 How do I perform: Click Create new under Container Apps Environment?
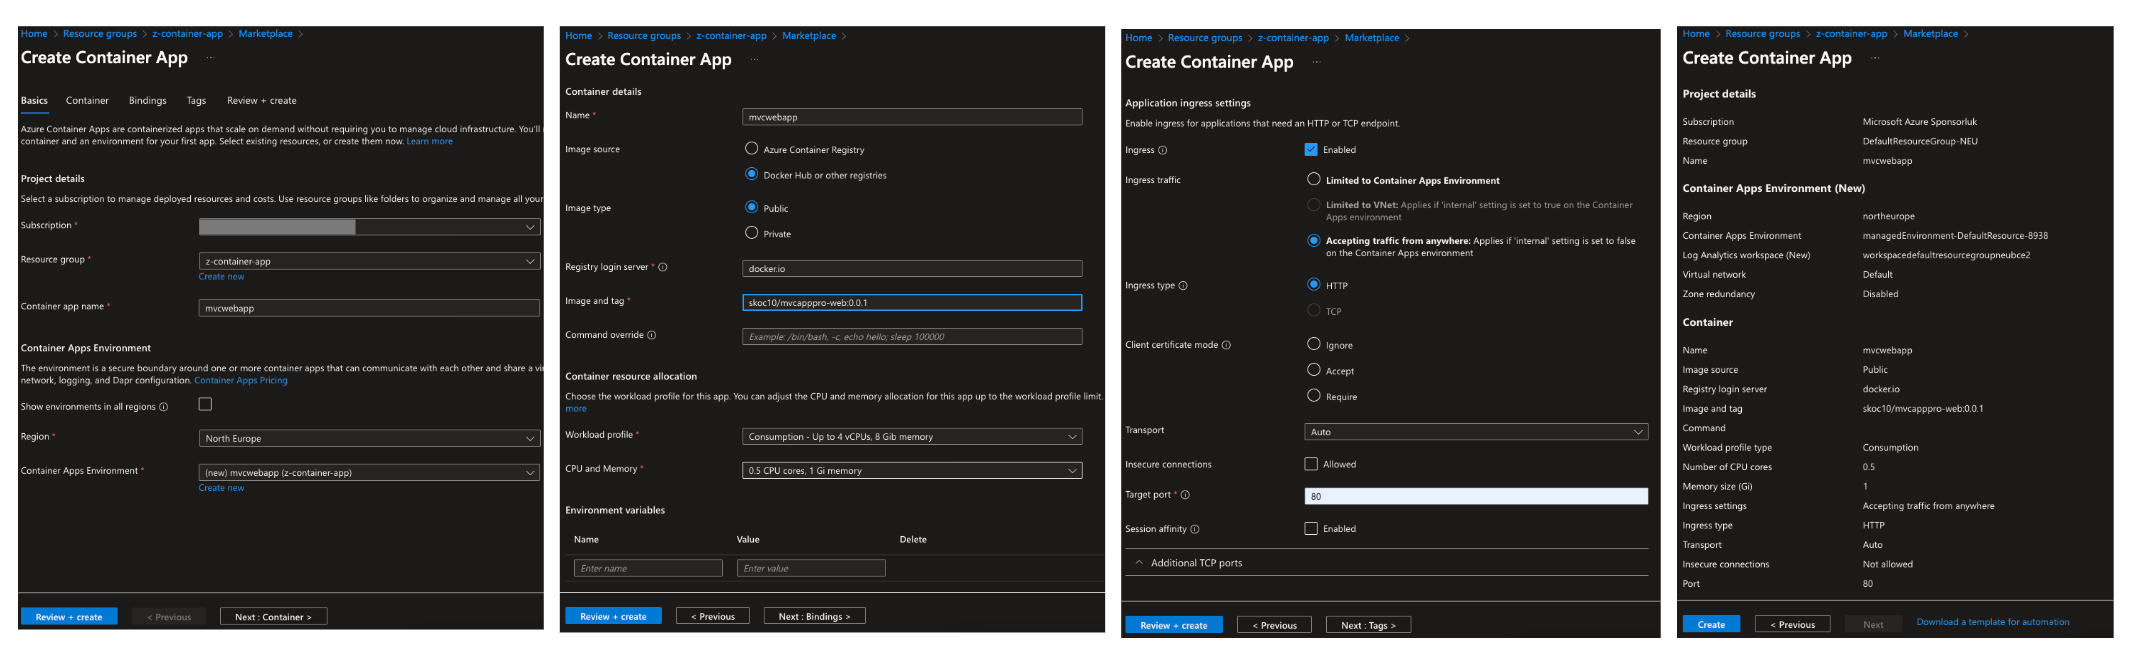point(221,488)
